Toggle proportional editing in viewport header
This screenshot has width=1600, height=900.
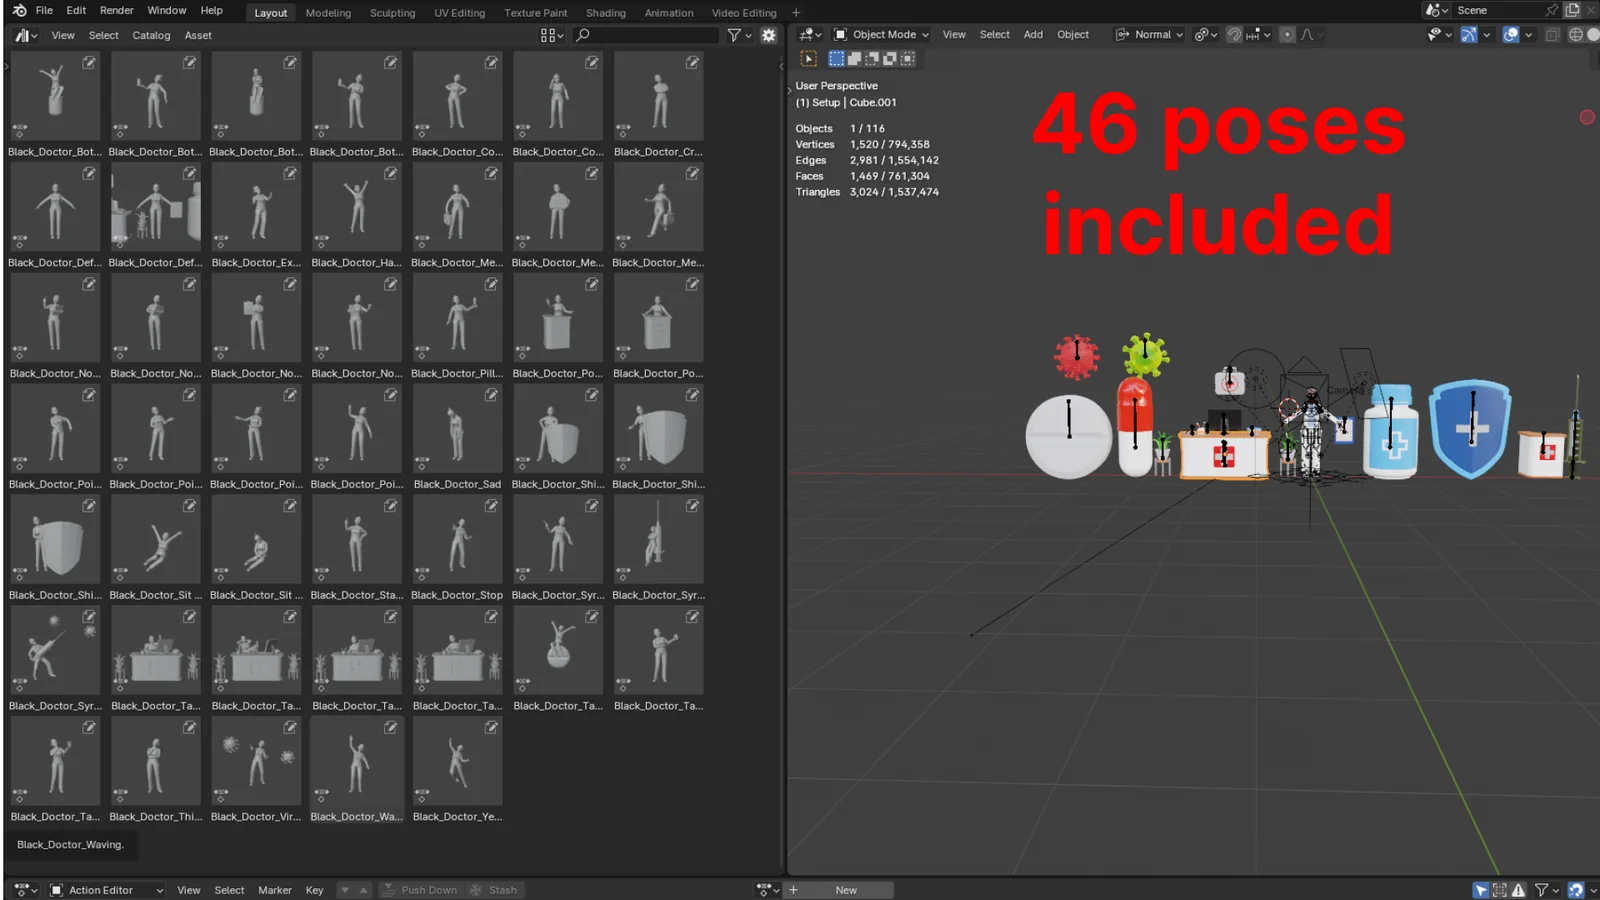click(x=1287, y=34)
